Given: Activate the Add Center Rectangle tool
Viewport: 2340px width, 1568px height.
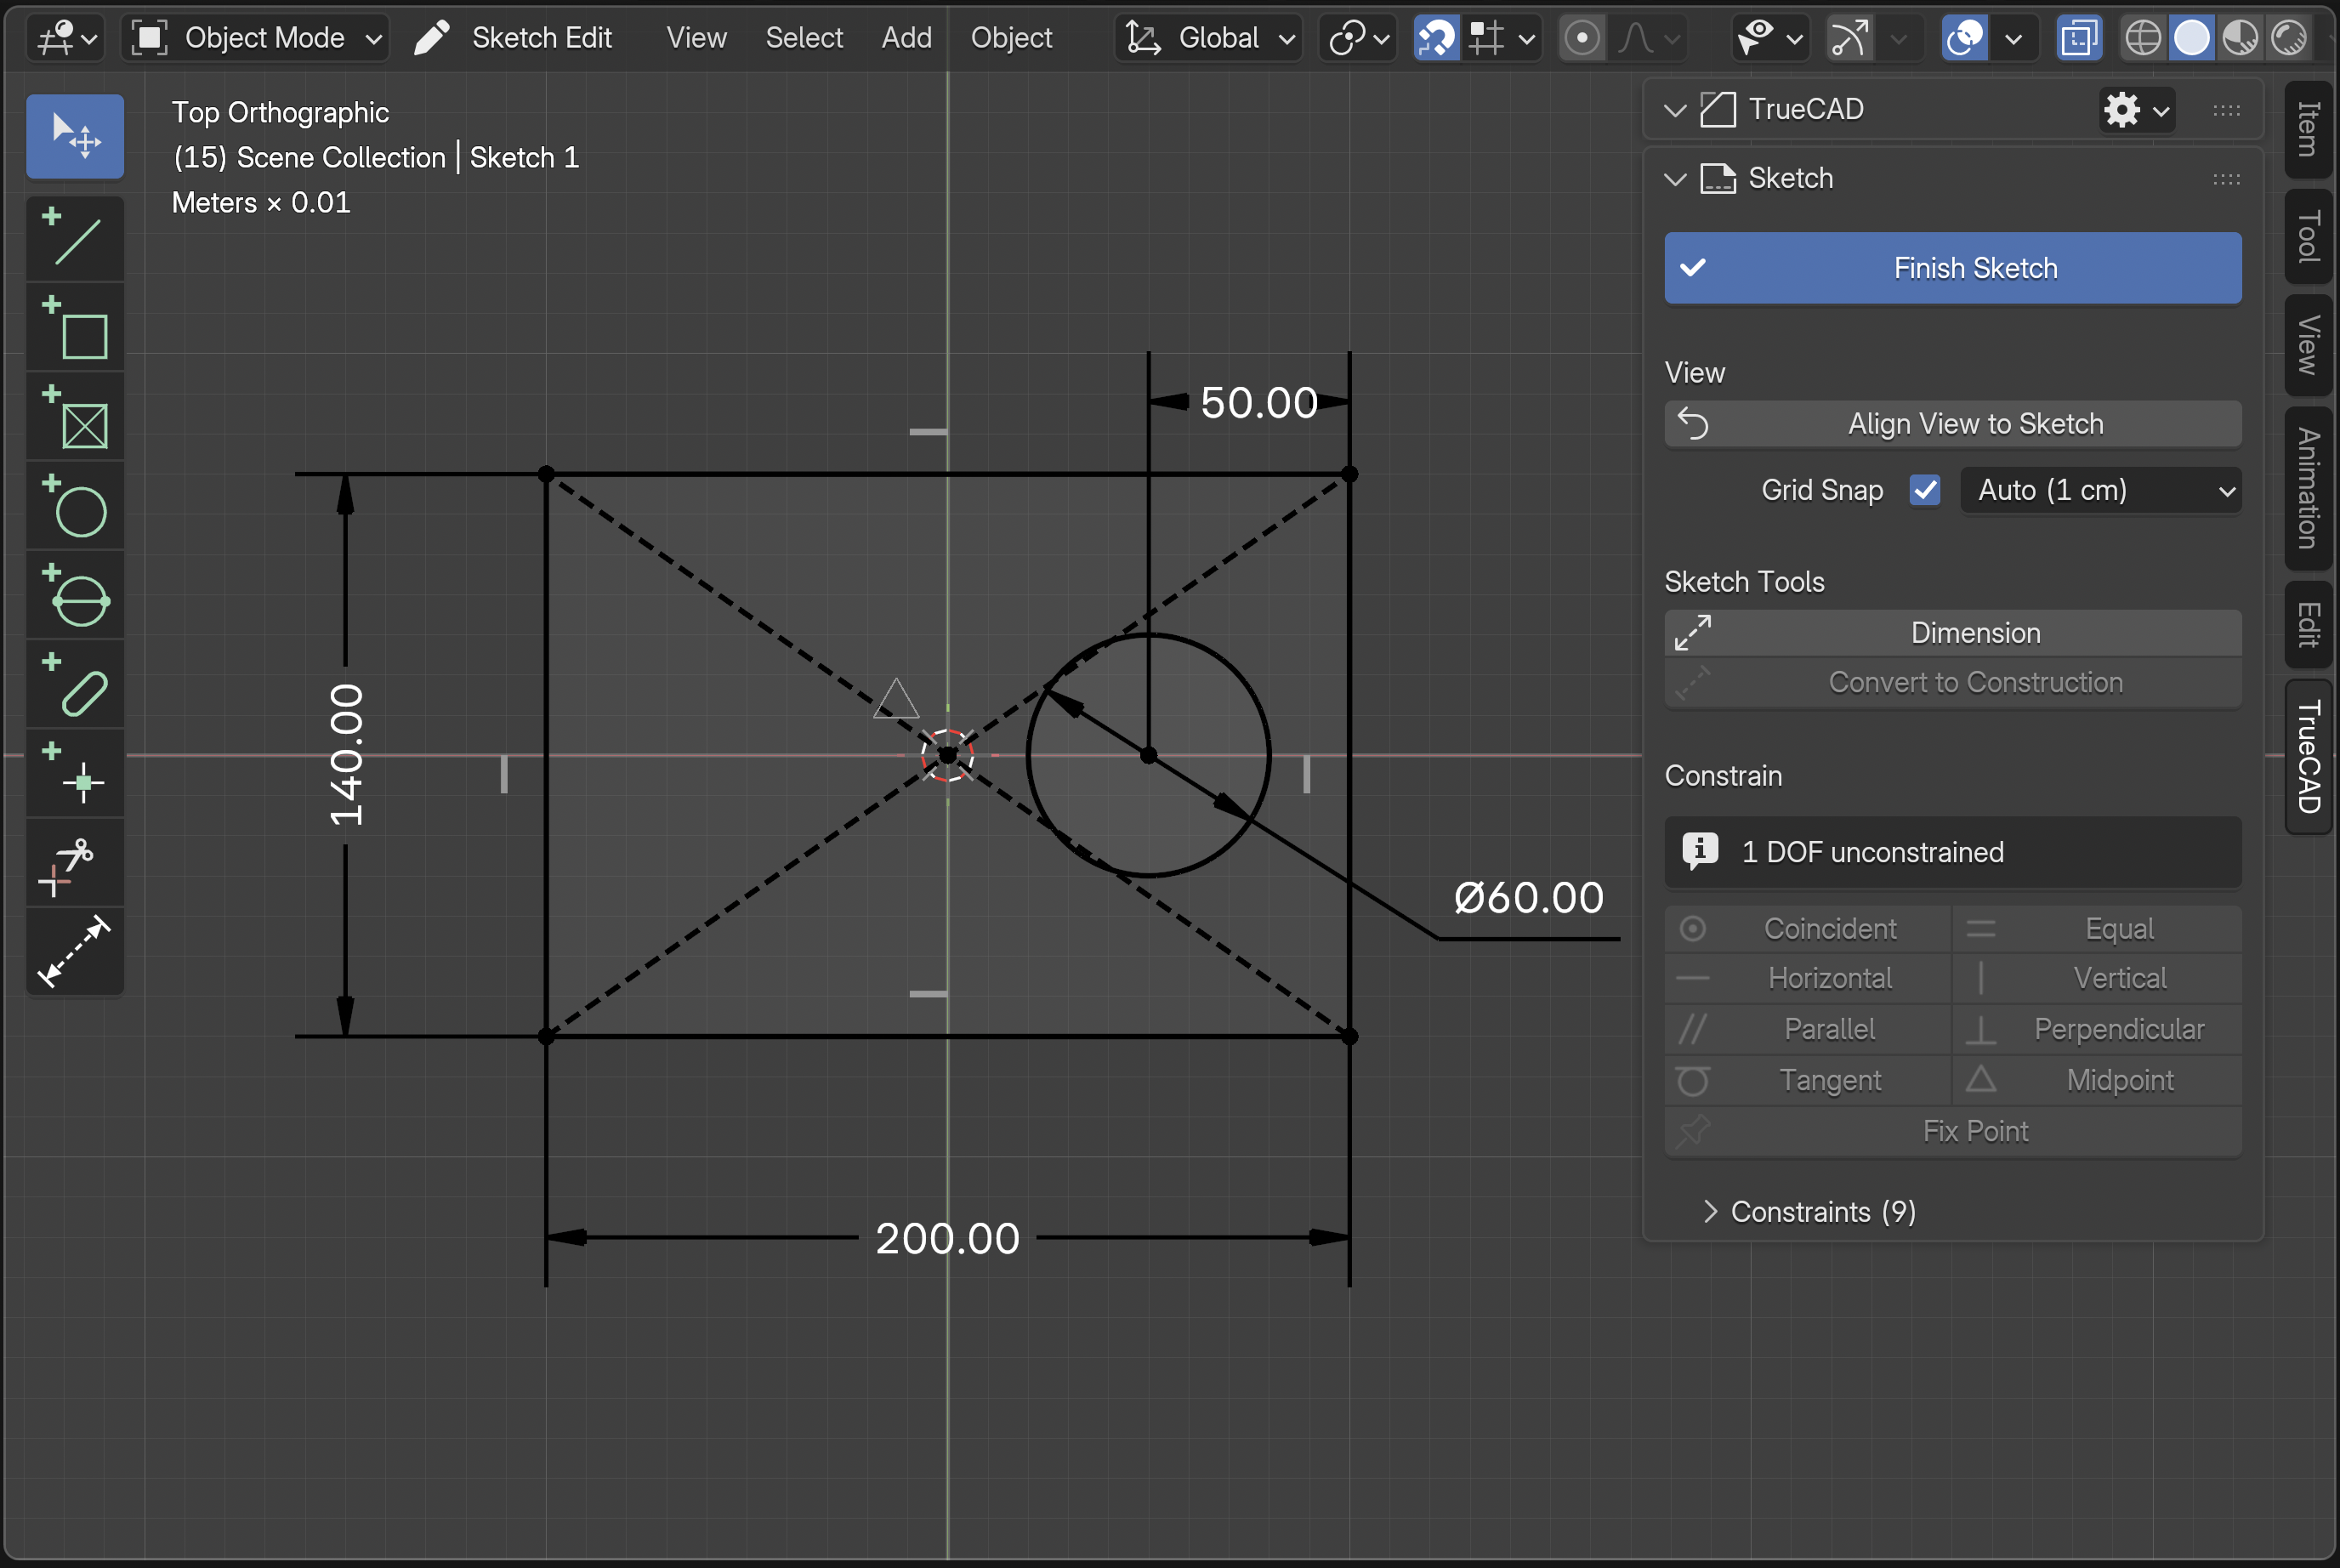Looking at the screenshot, I should coord(75,417).
